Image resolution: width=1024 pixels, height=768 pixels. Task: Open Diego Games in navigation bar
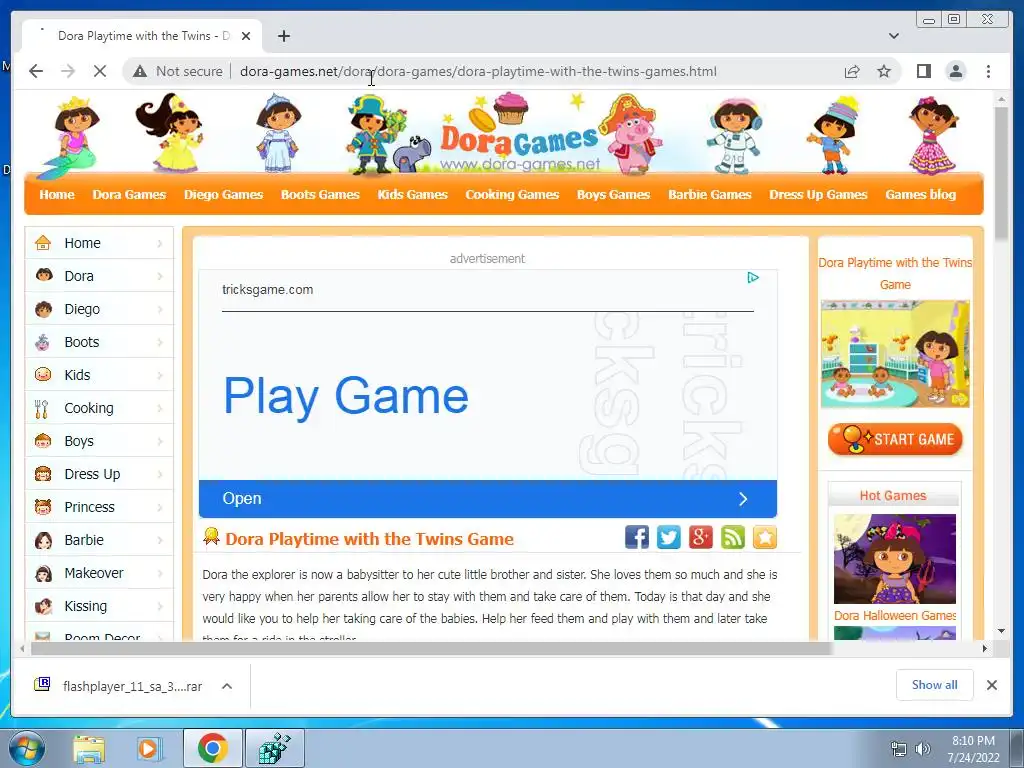point(223,195)
